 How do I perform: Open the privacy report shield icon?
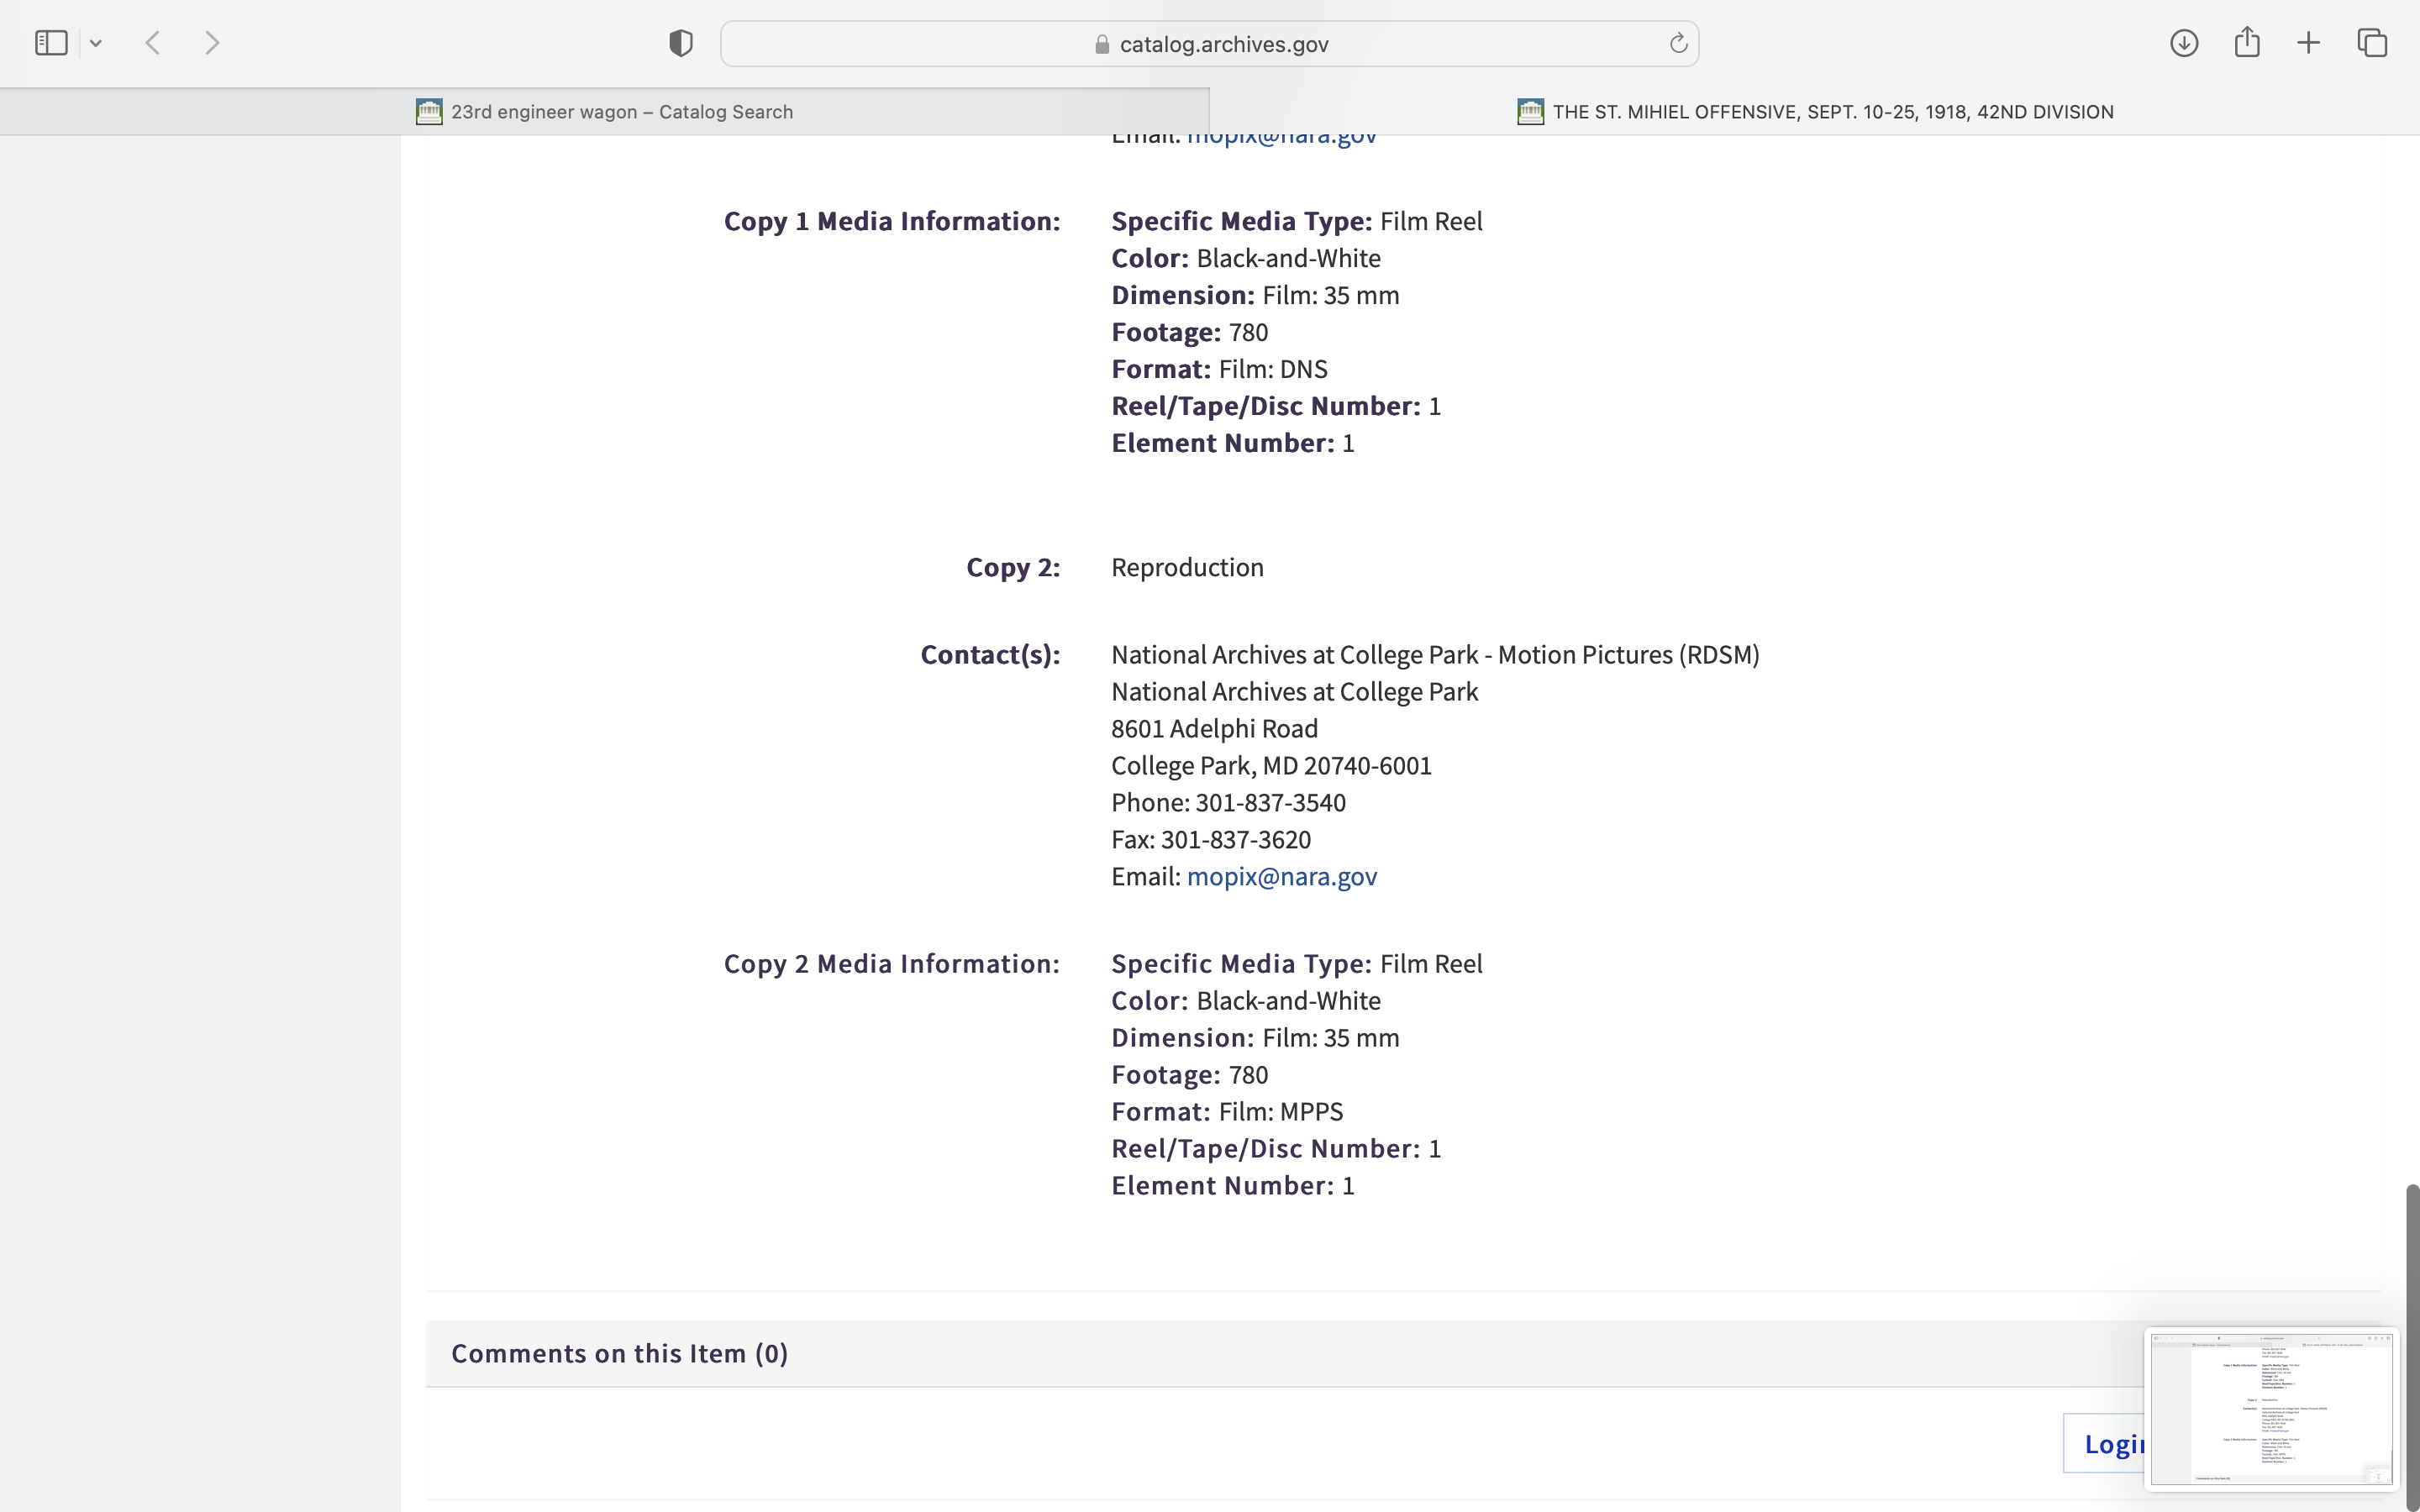click(x=681, y=43)
